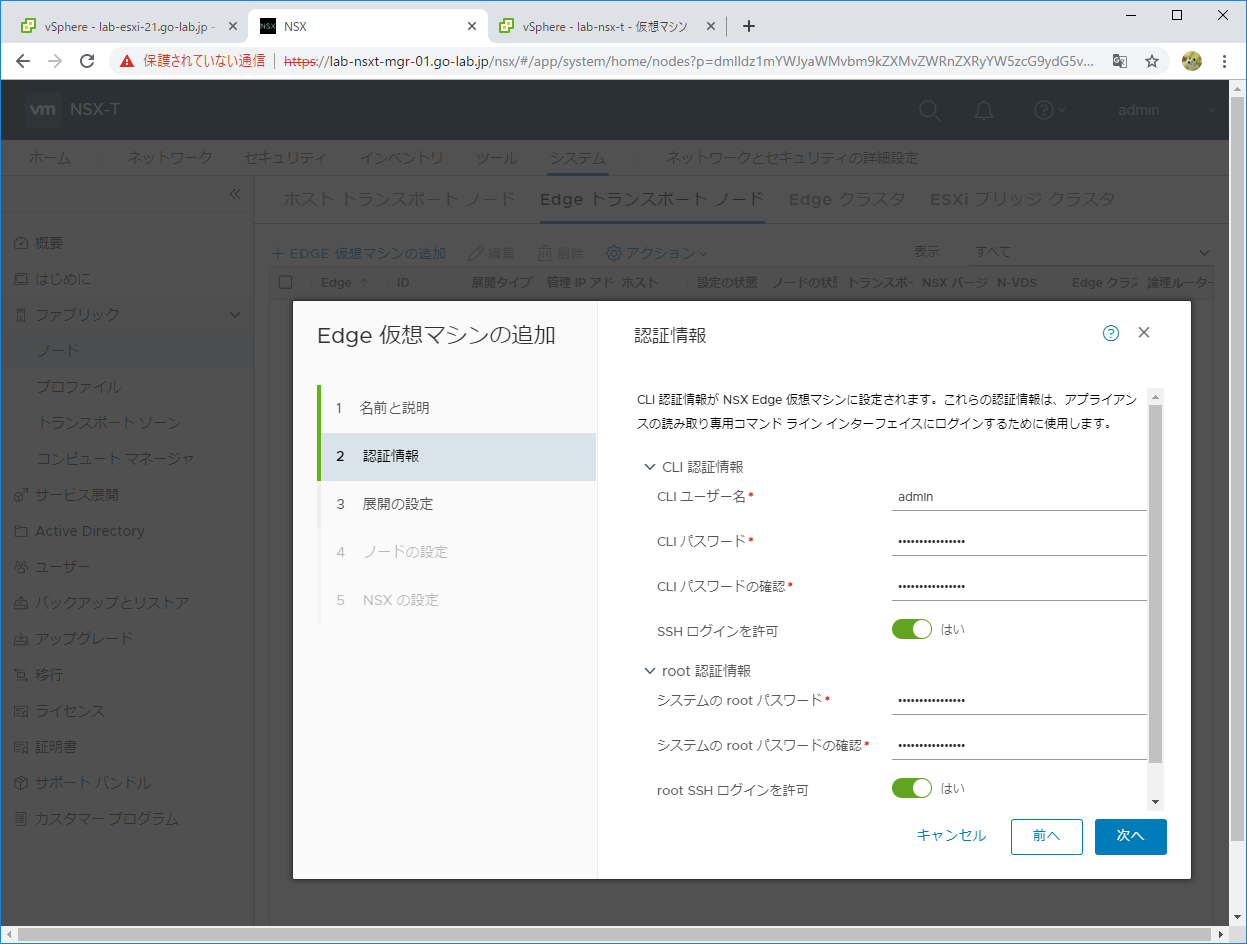The image size is (1247, 944).
Task: Switch to the セキュリティ menu
Action: click(285, 158)
